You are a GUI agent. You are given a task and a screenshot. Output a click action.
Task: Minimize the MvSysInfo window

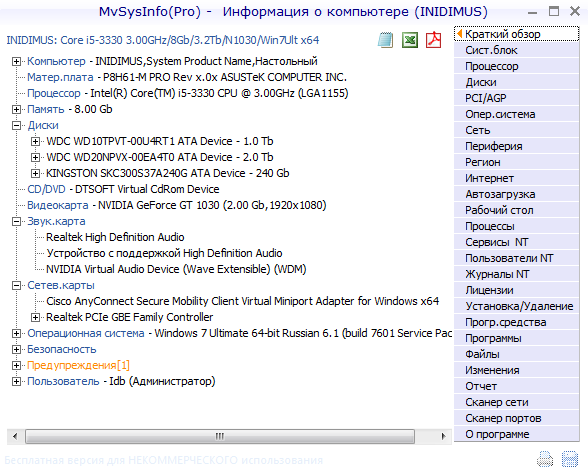[x=532, y=13]
